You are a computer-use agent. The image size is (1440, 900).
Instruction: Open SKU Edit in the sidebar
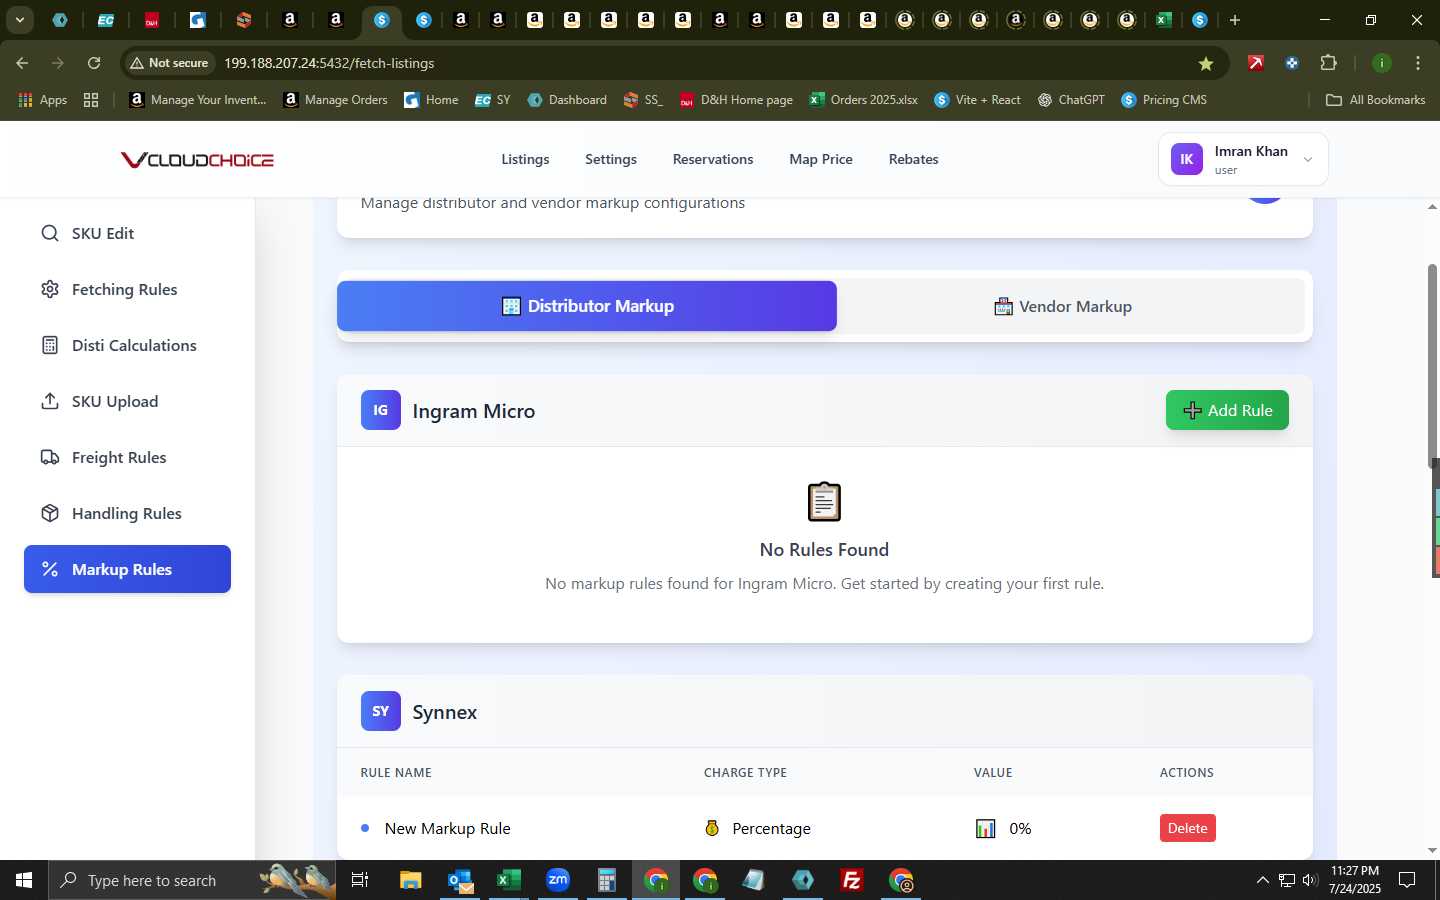point(127,233)
